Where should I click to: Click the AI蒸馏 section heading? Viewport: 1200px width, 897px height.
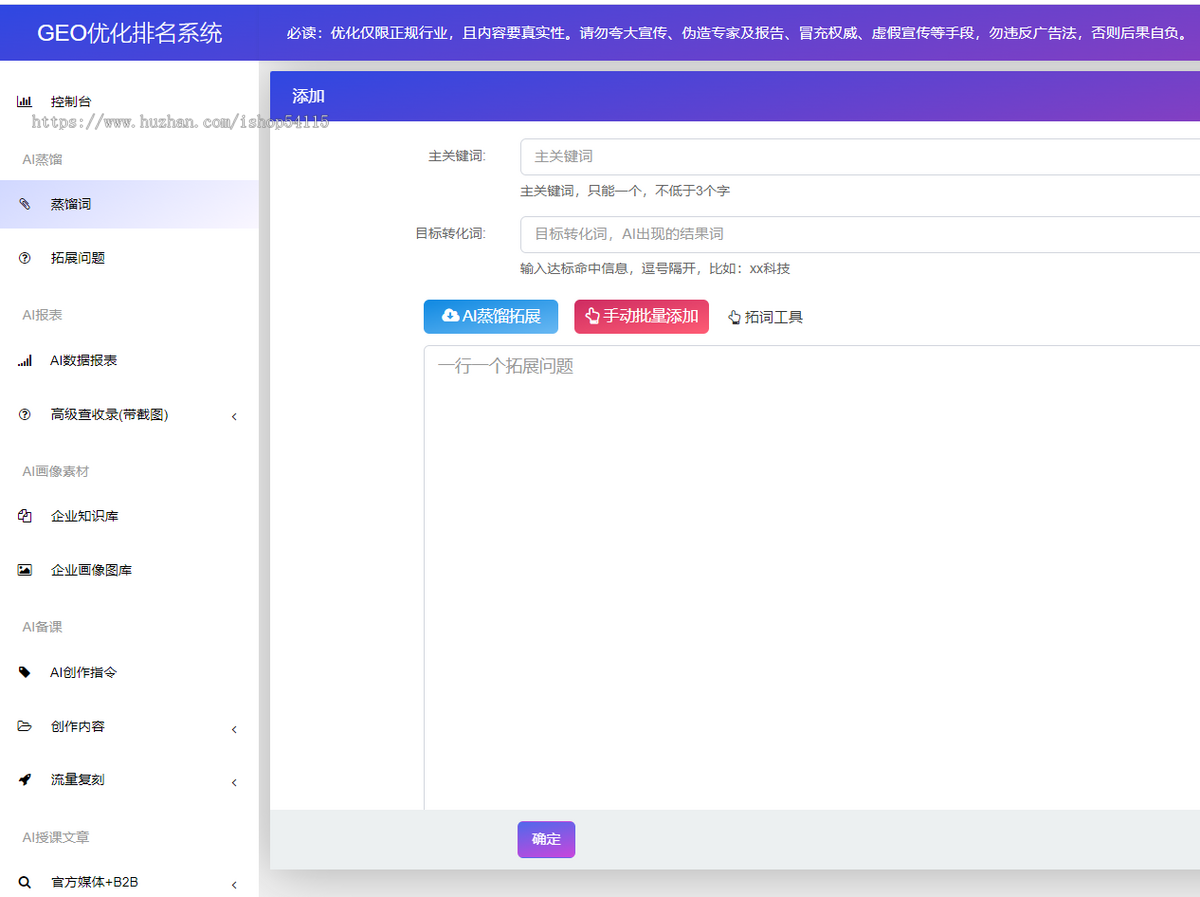tap(42, 159)
